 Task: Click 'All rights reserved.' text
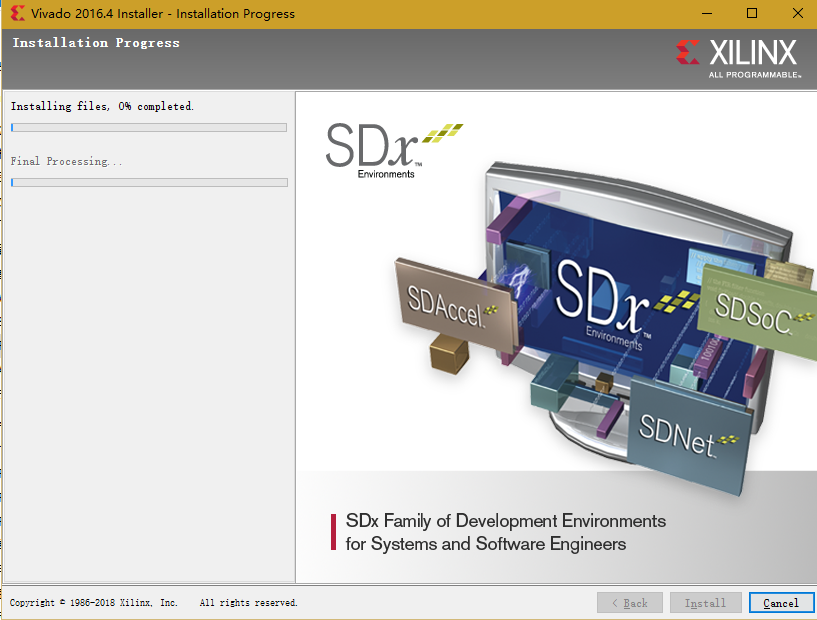point(248,603)
